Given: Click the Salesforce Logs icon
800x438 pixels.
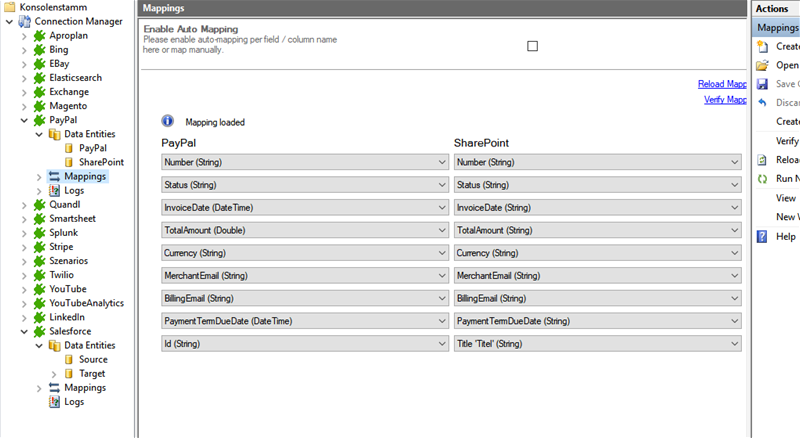Looking at the screenshot, I should (55, 401).
